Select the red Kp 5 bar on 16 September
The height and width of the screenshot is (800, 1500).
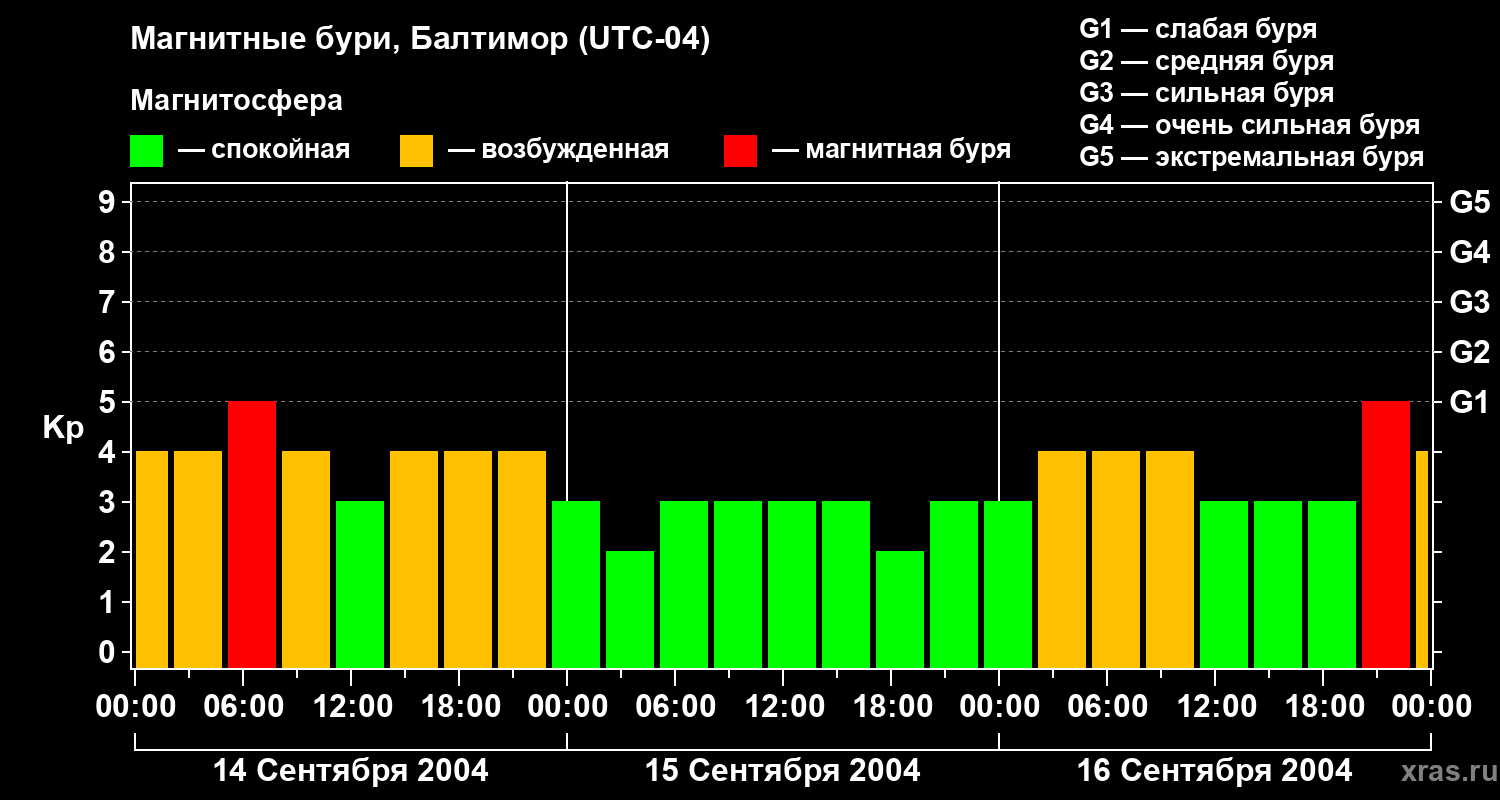pyautogui.click(x=1386, y=534)
